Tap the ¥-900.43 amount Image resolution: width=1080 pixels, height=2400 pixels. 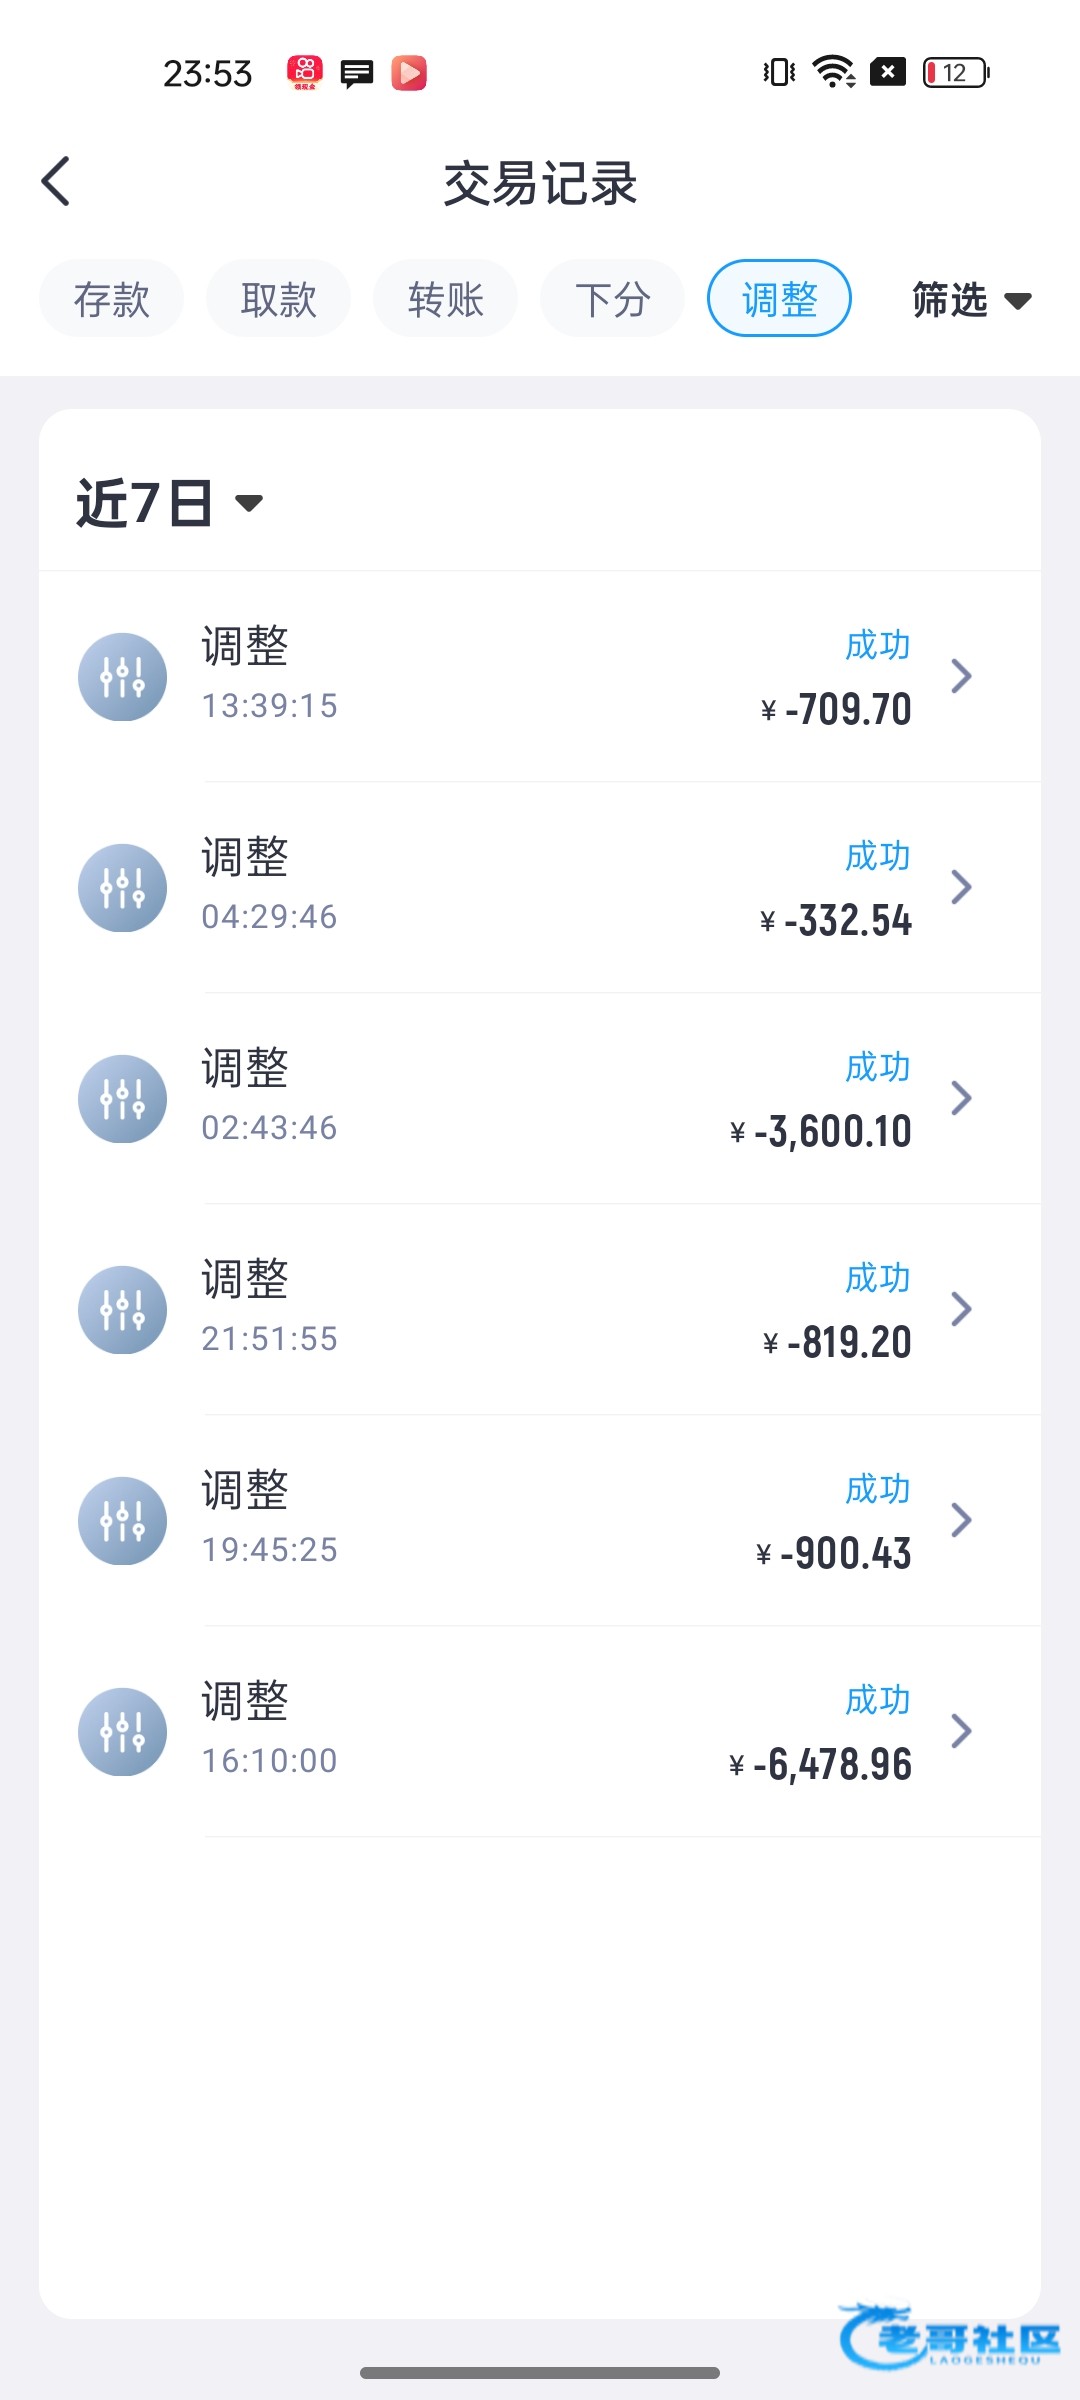coord(834,1554)
